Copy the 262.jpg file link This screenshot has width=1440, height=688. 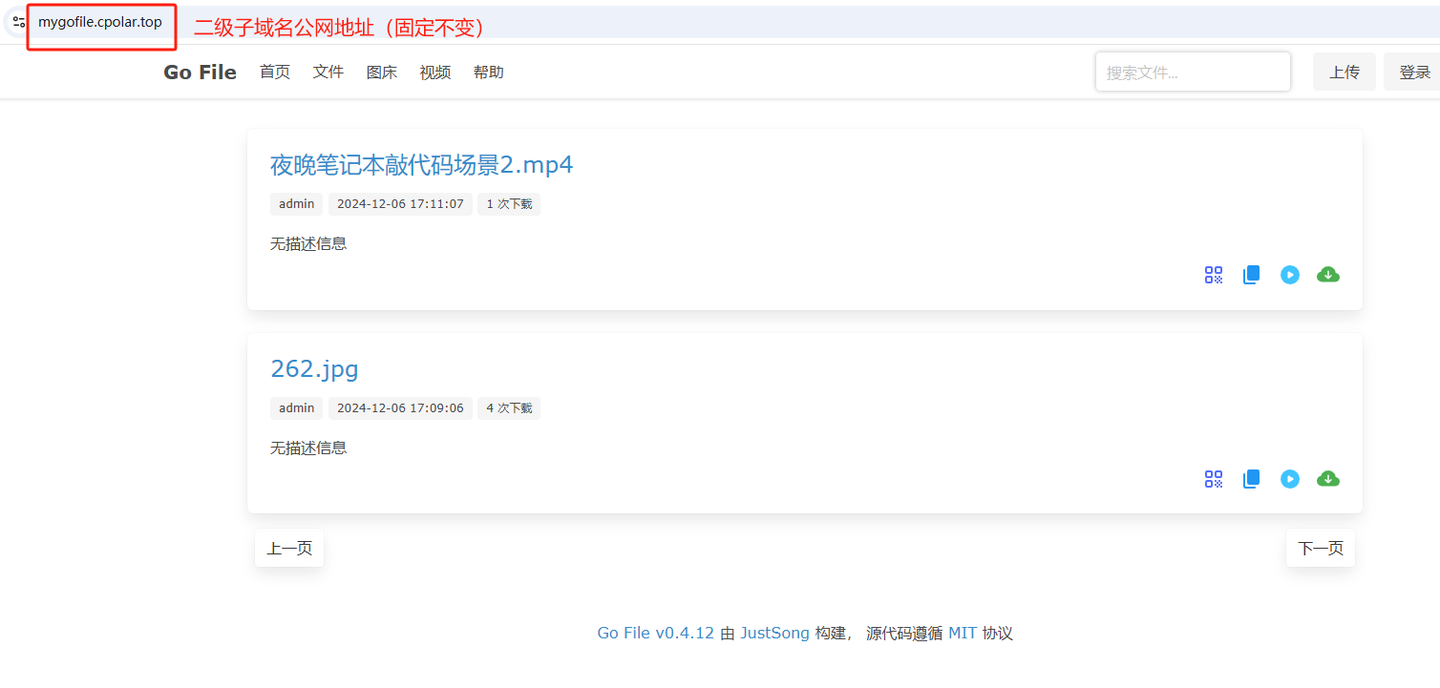tap(1251, 478)
